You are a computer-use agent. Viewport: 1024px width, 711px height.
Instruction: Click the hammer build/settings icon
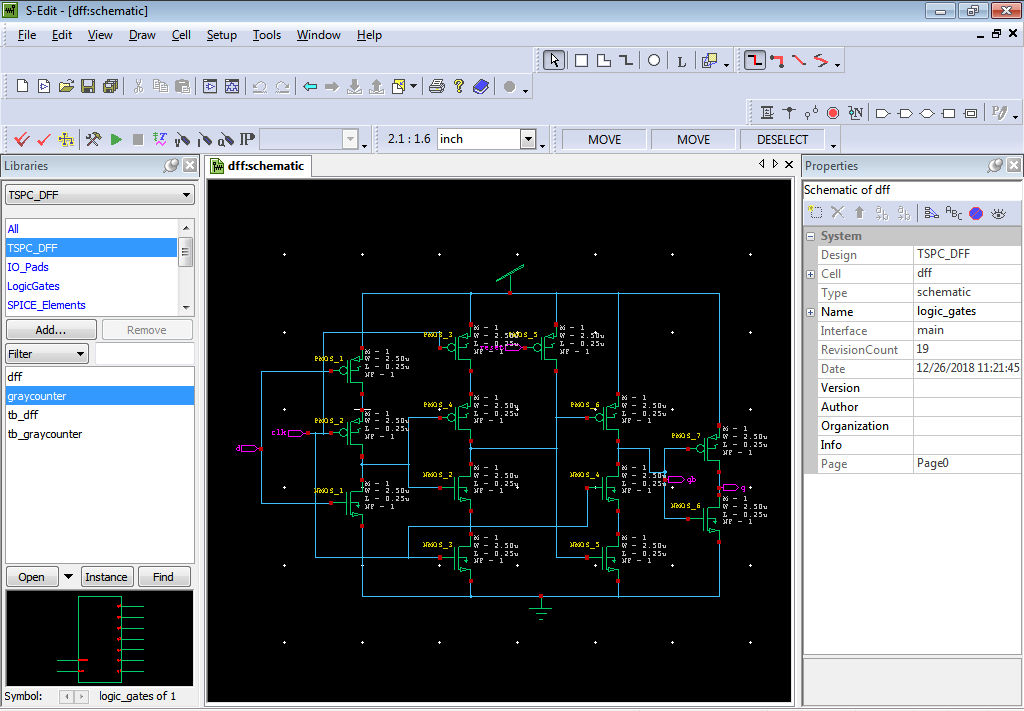pyautogui.click(x=93, y=139)
